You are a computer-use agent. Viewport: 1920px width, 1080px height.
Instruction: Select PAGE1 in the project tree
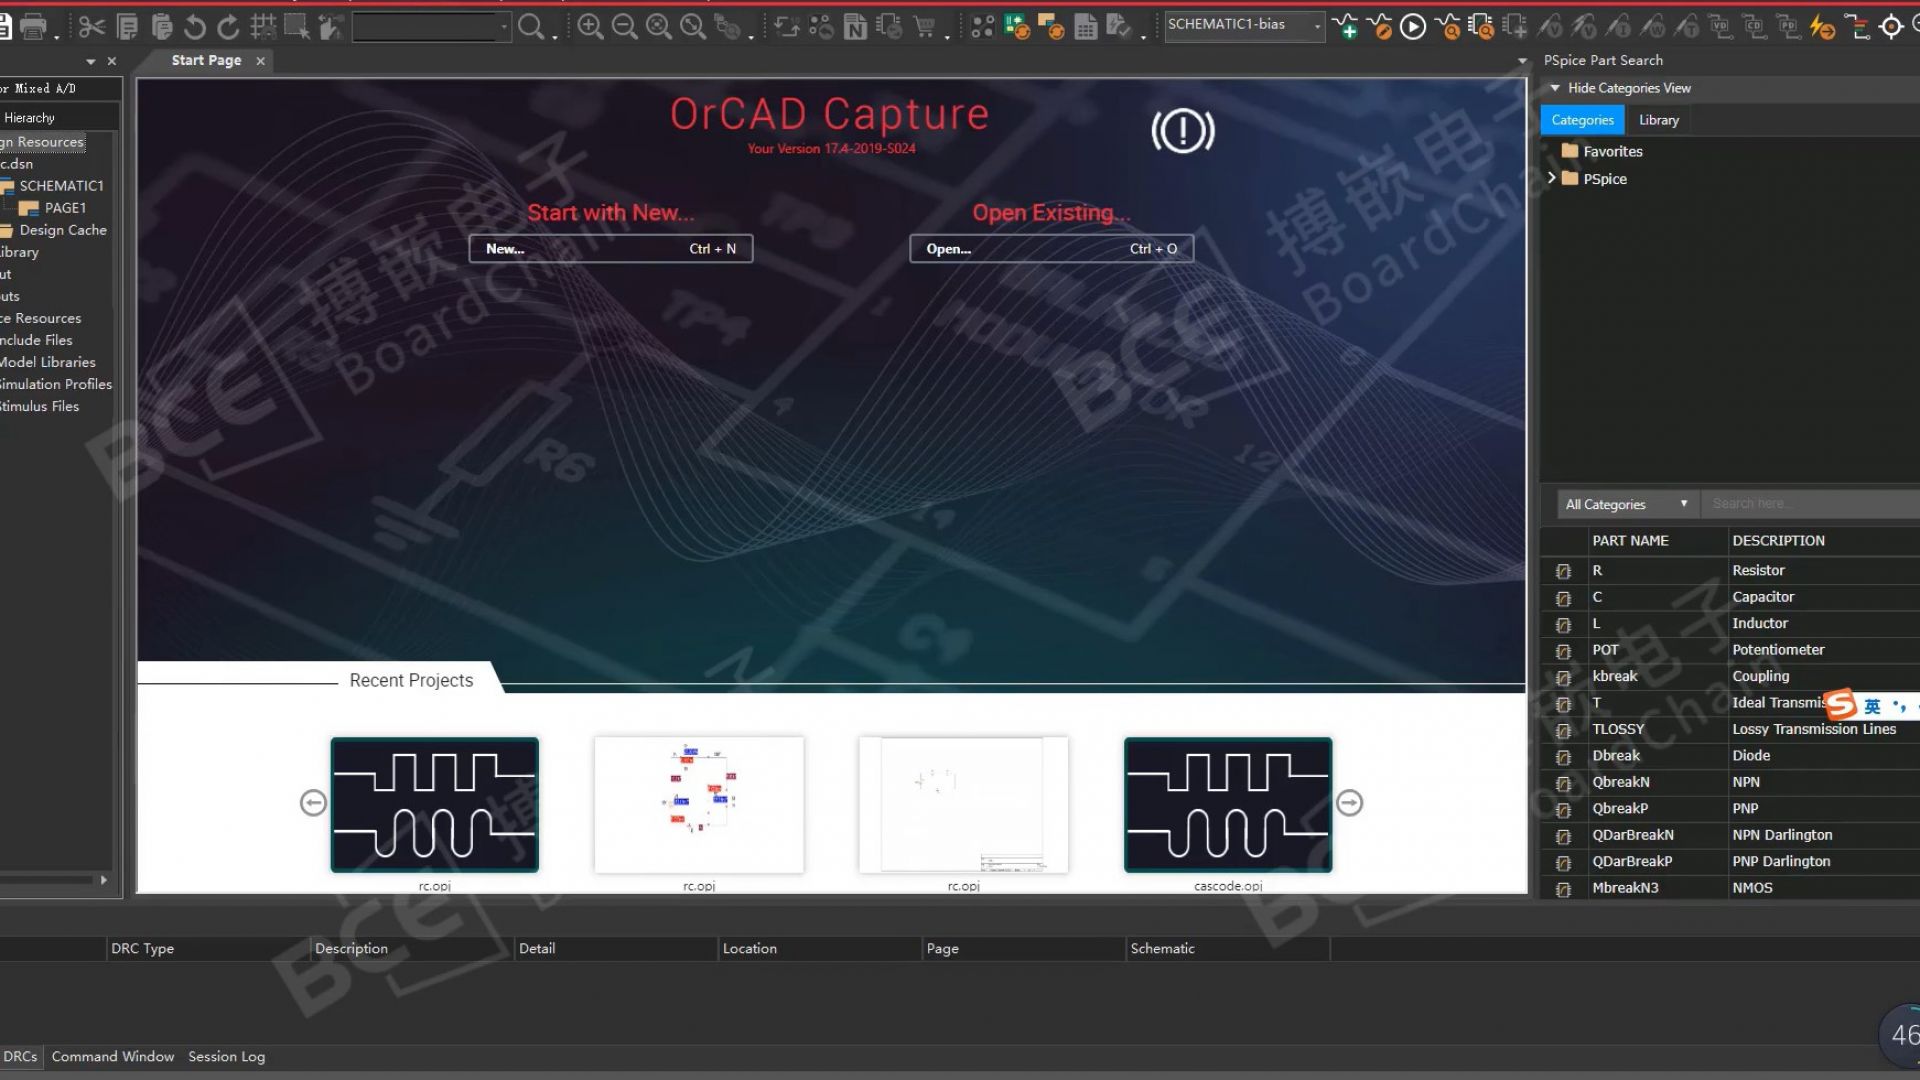tap(65, 208)
